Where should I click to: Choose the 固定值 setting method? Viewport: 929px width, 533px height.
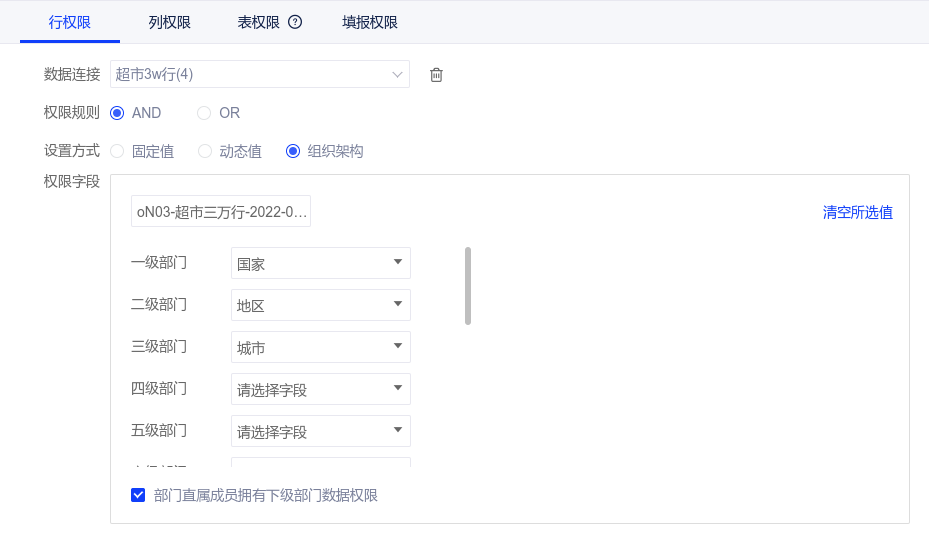117,151
